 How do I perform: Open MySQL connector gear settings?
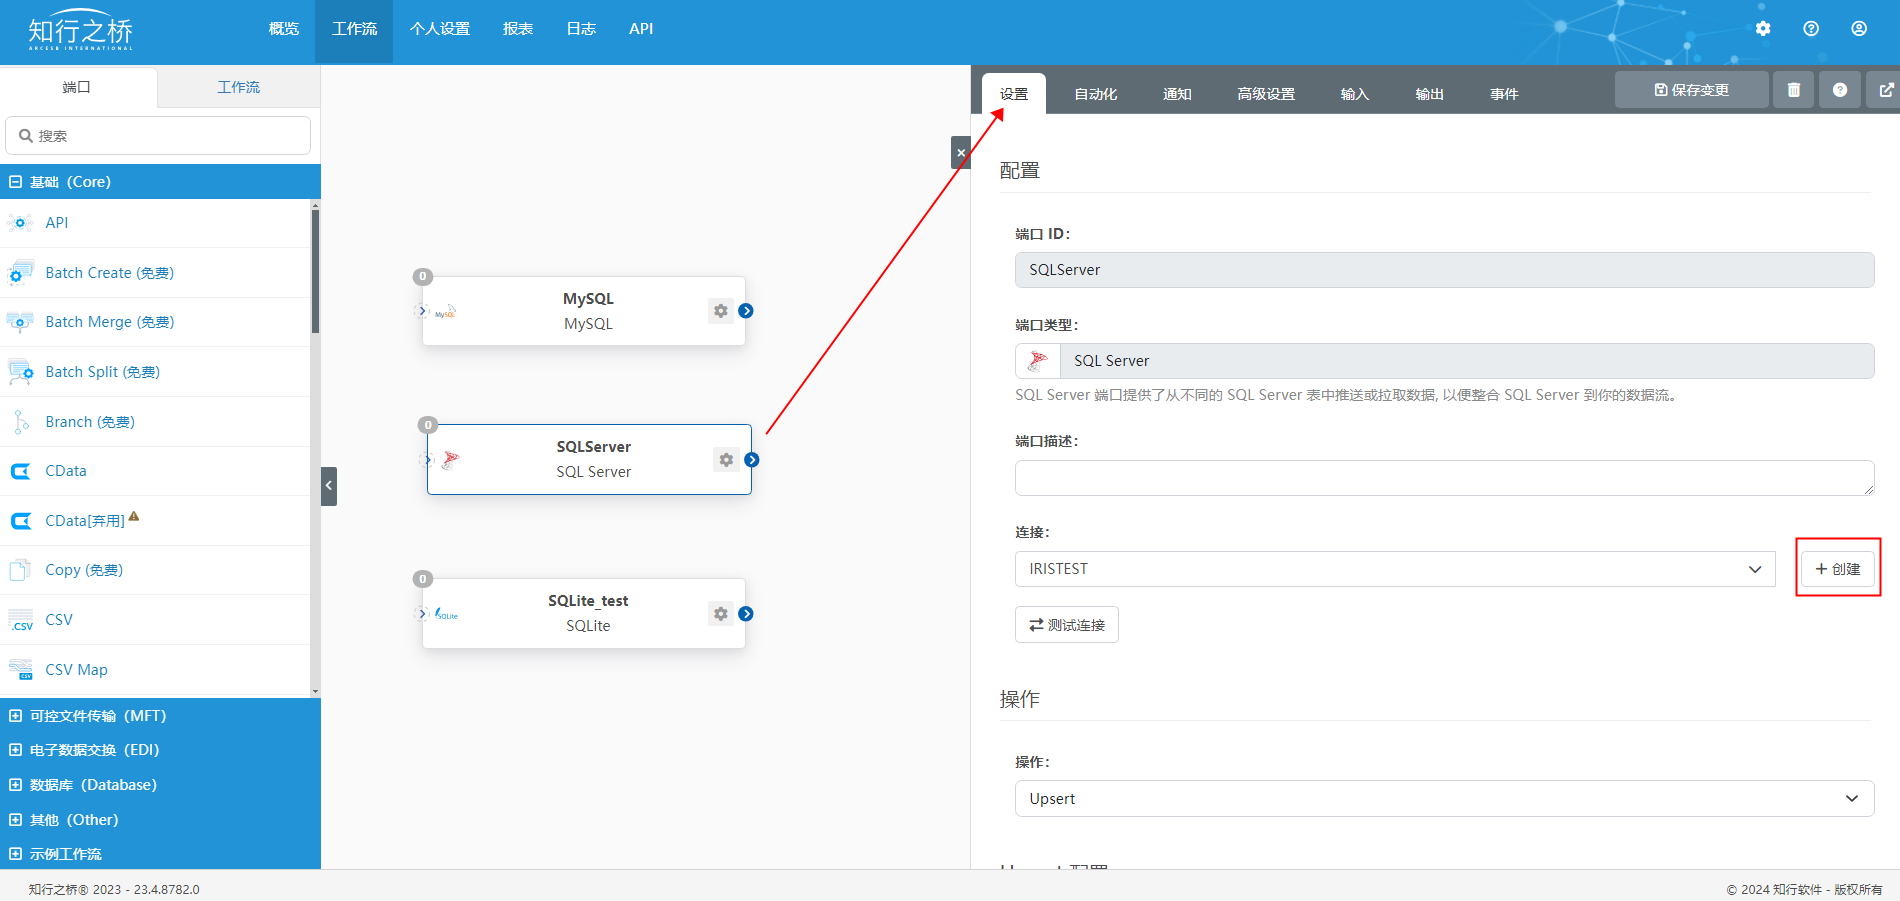click(721, 311)
